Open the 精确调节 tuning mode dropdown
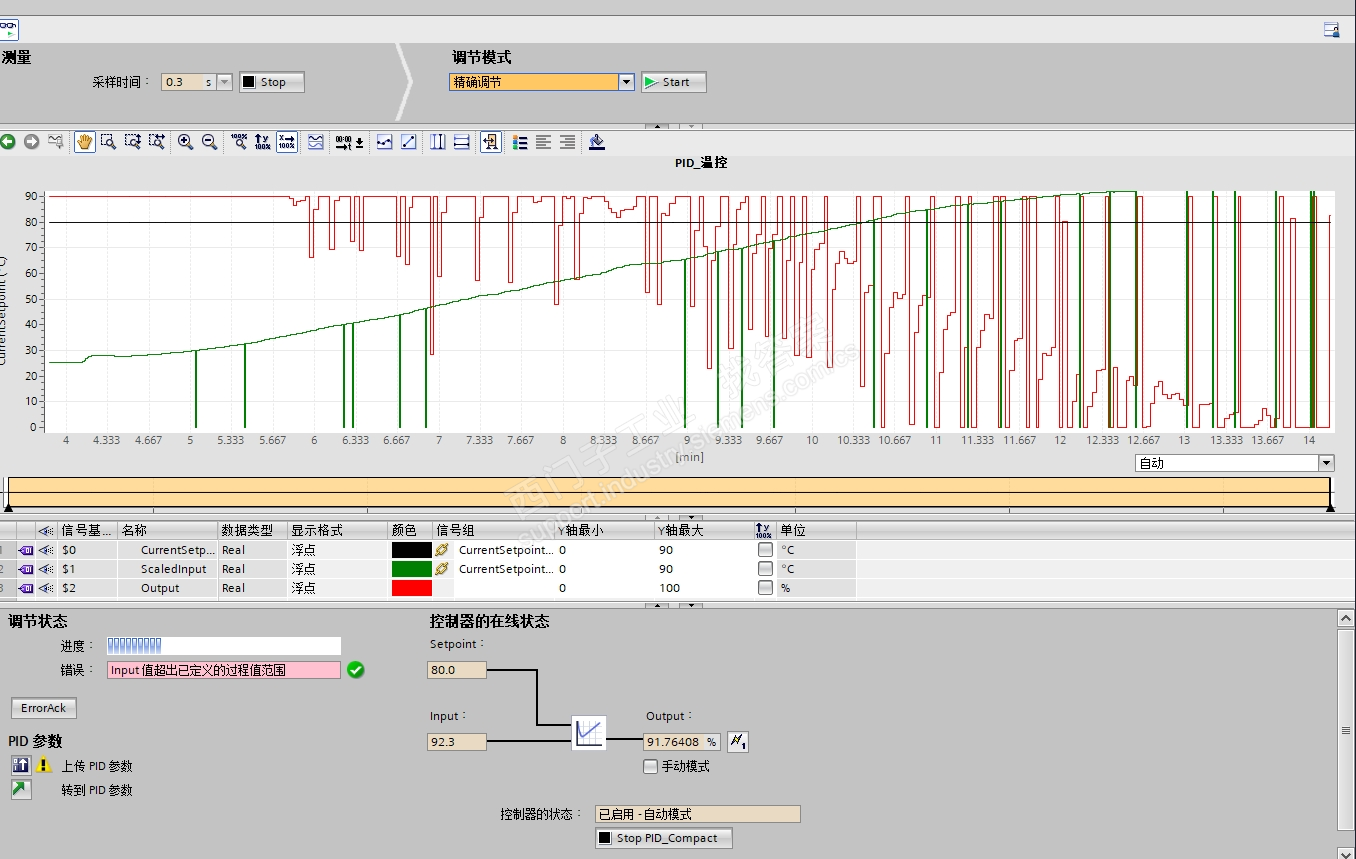1356x859 pixels. pos(626,82)
